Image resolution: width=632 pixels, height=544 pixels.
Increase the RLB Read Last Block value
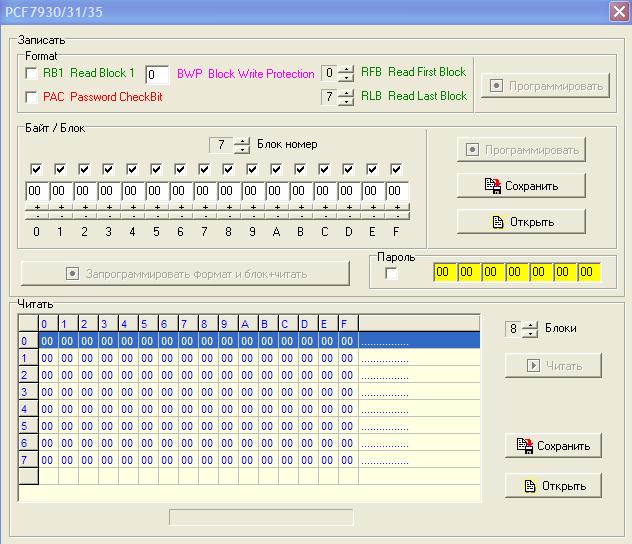coord(346,93)
